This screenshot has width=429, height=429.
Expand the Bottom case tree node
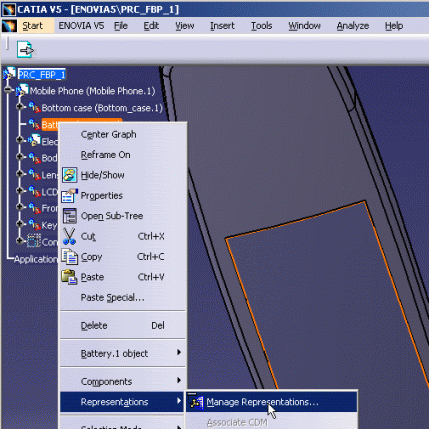pos(20,107)
